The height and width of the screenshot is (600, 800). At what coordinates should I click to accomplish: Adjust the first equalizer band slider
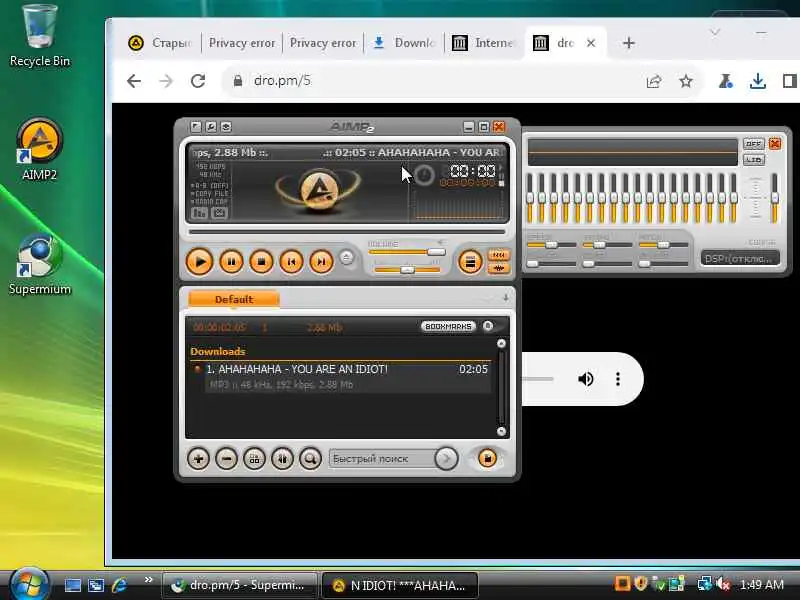point(530,198)
